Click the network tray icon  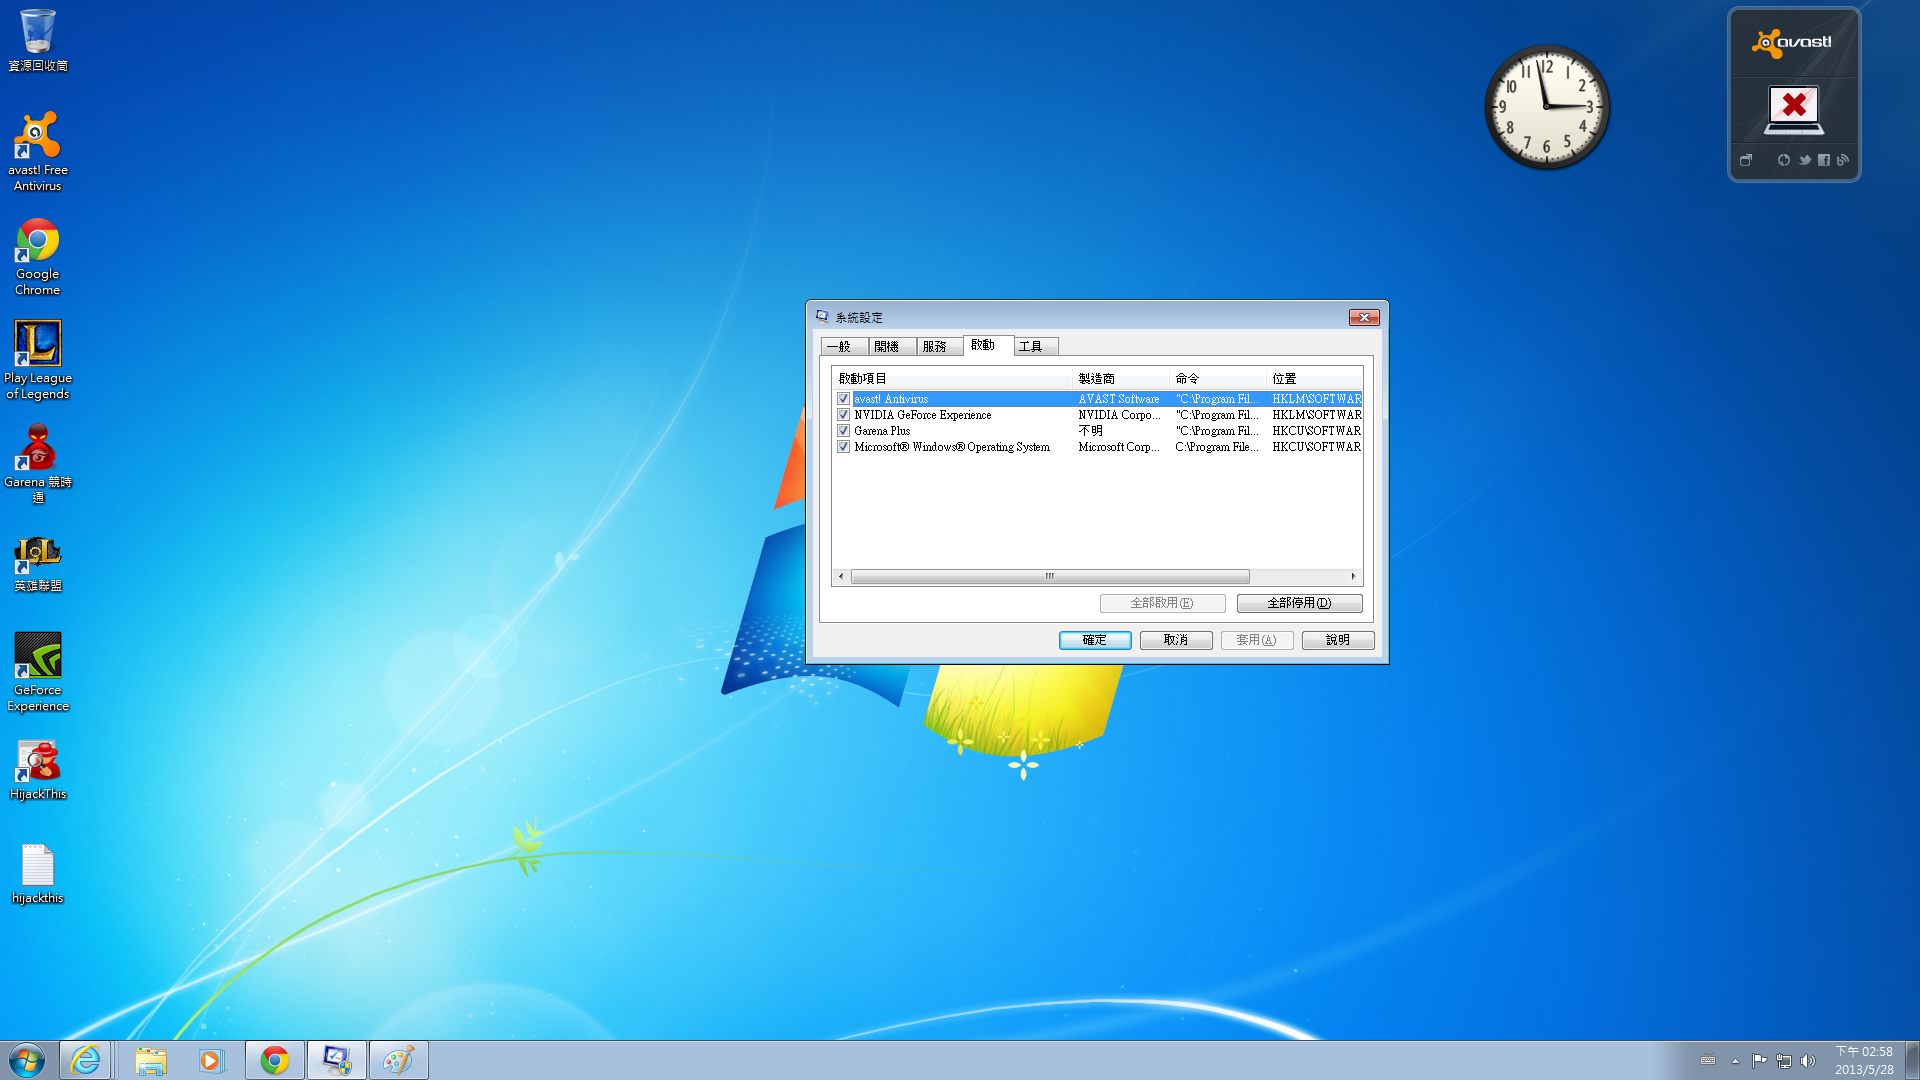[x=1784, y=1061]
